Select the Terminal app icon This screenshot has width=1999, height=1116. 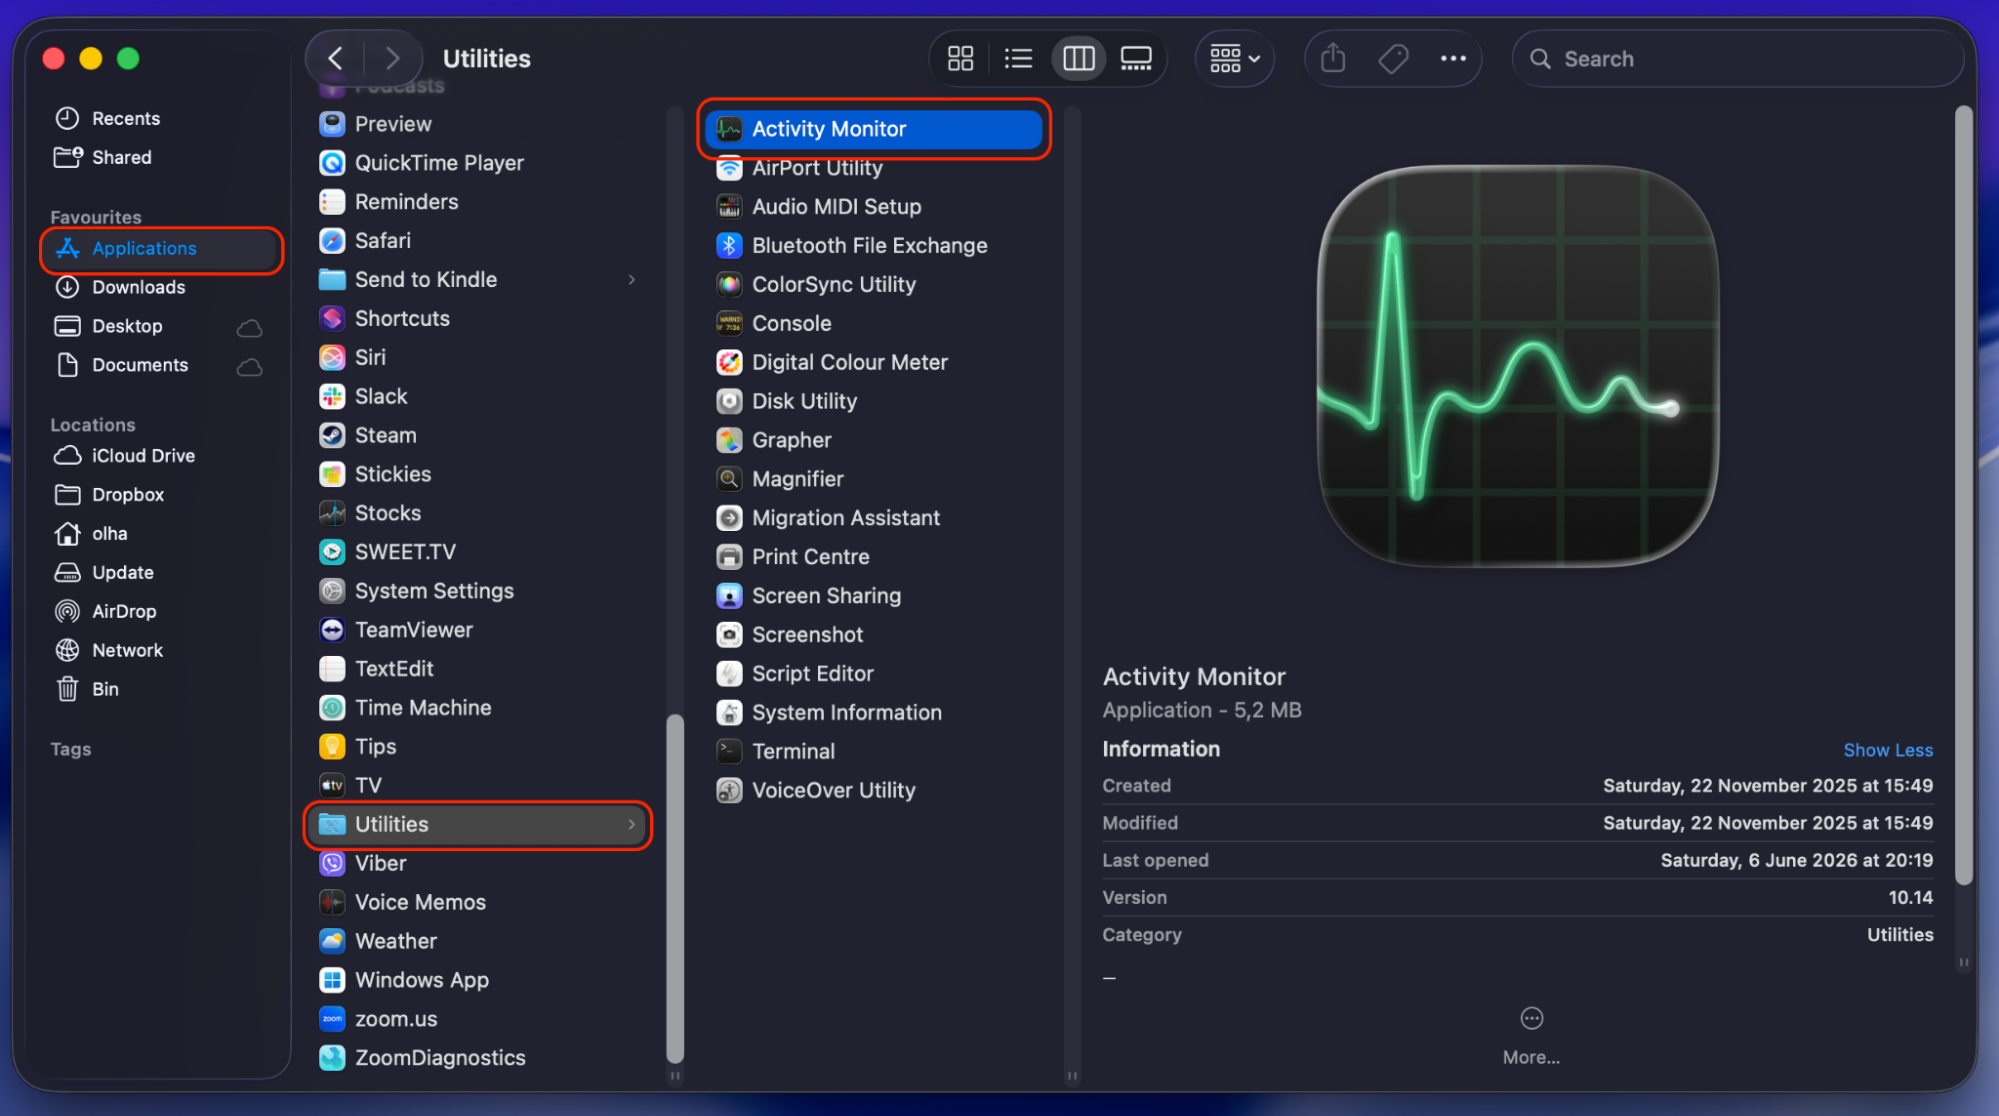pyautogui.click(x=729, y=752)
